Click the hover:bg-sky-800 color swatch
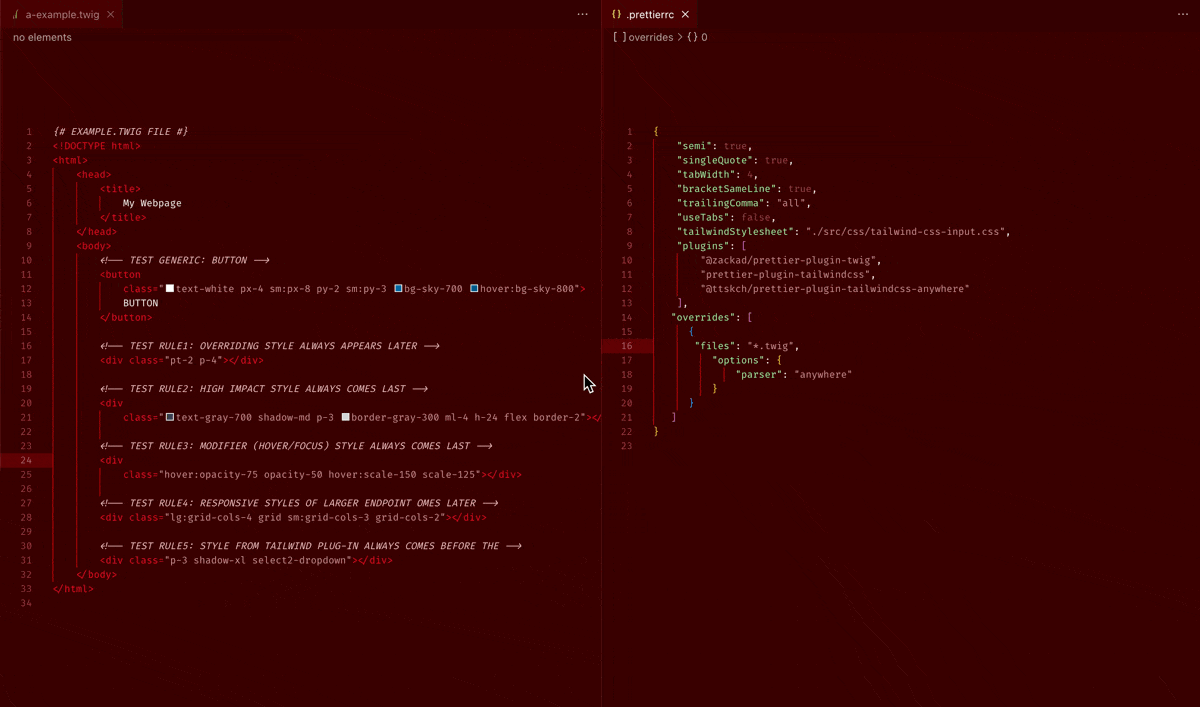Screen dimensions: 1200x707 tap(474, 289)
